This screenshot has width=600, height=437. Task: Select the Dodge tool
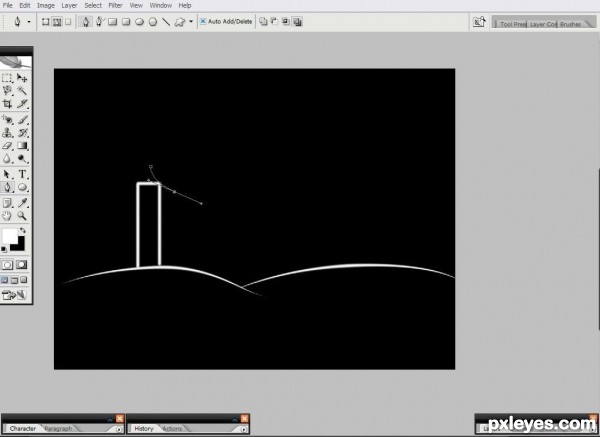coord(22,158)
